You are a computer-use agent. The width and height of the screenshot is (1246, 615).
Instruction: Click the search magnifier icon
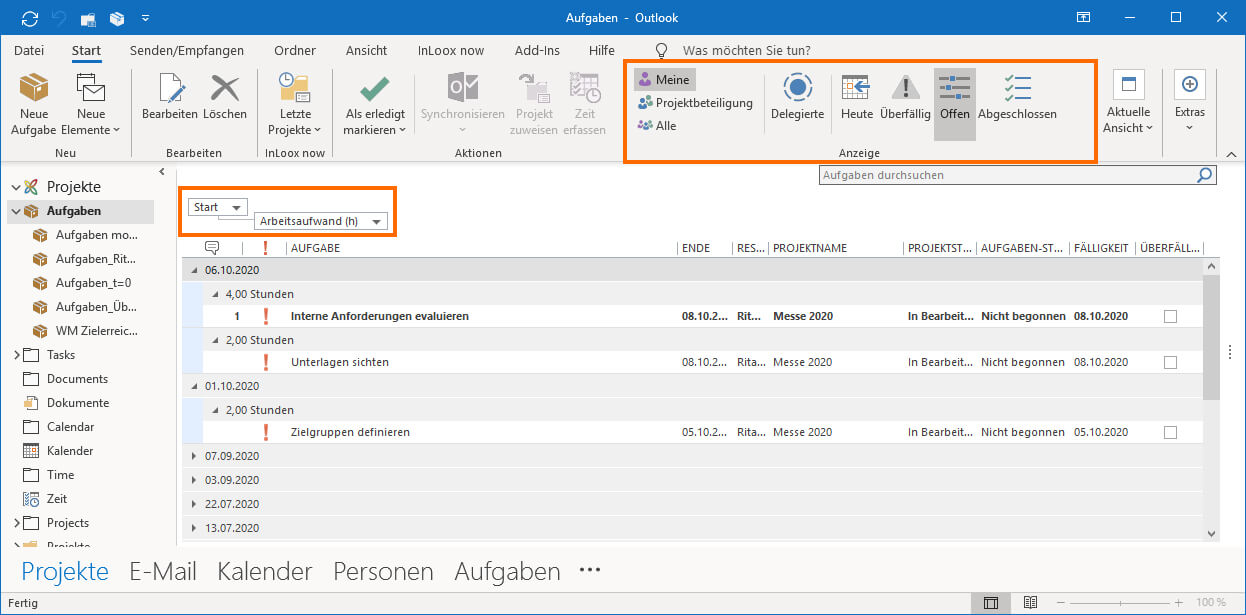(x=1206, y=175)
